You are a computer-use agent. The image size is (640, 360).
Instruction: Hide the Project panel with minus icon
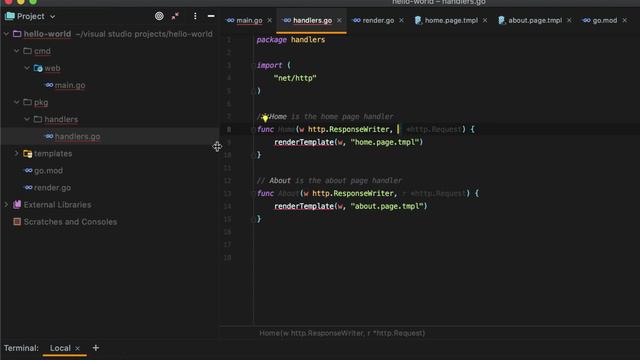[211, 16]
